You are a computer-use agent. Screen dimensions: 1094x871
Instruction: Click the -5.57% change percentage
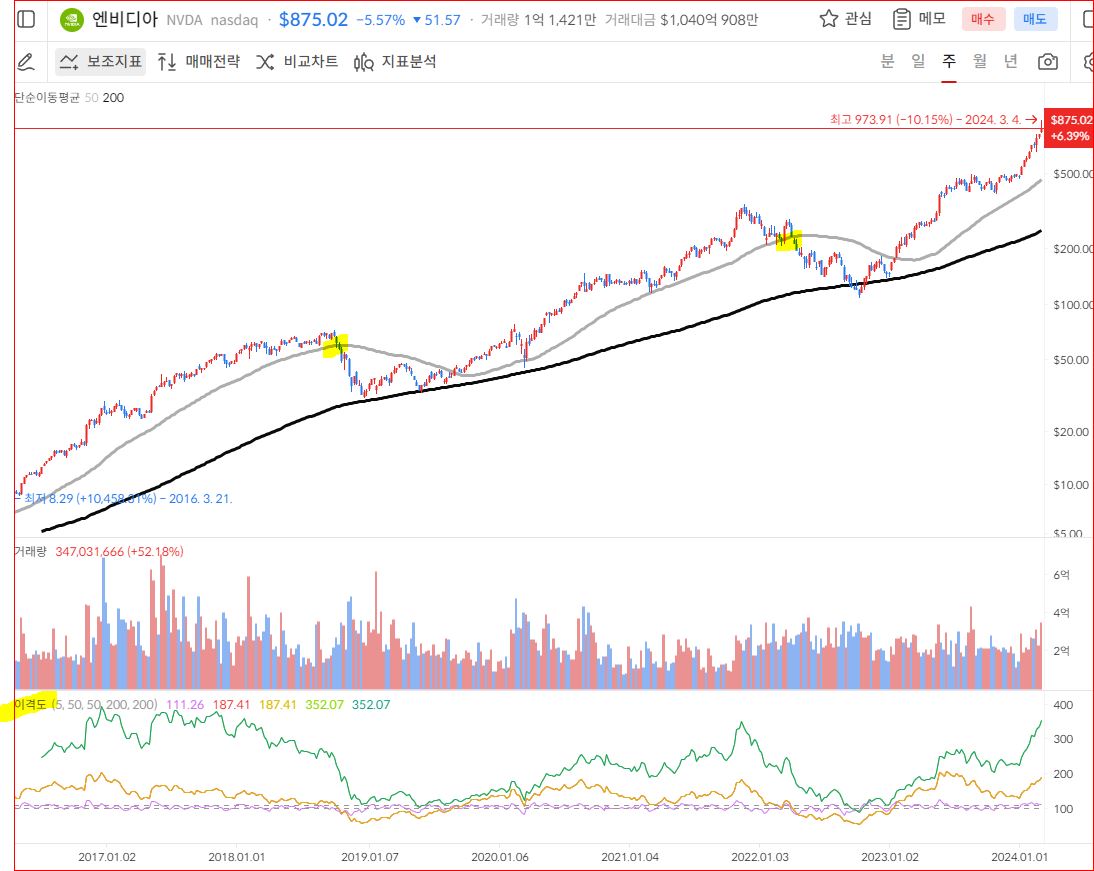(380, 20)
